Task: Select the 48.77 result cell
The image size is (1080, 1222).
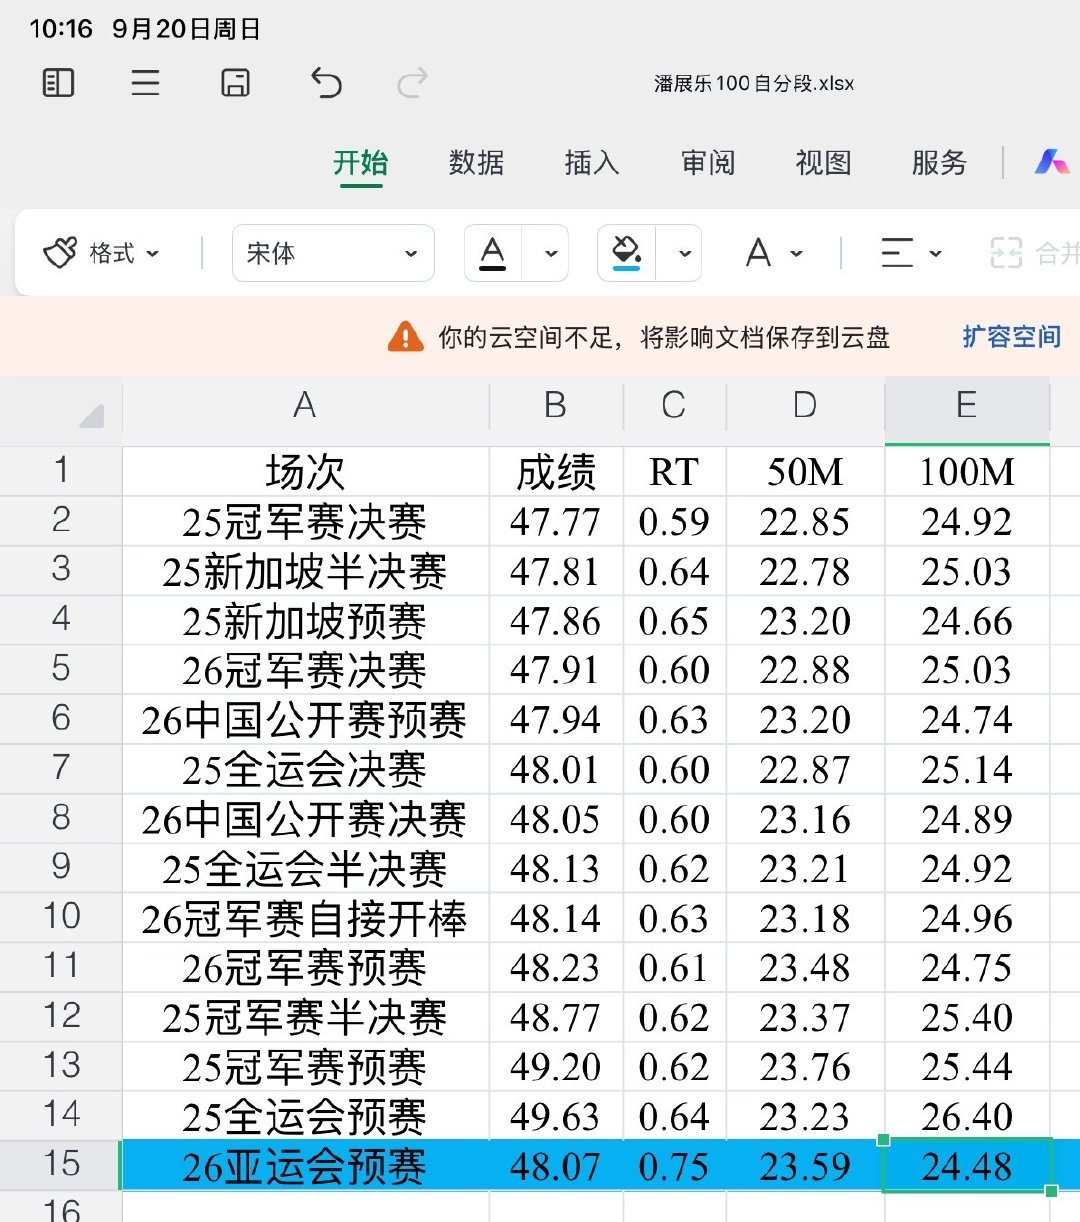Action: pos(556,1017)
